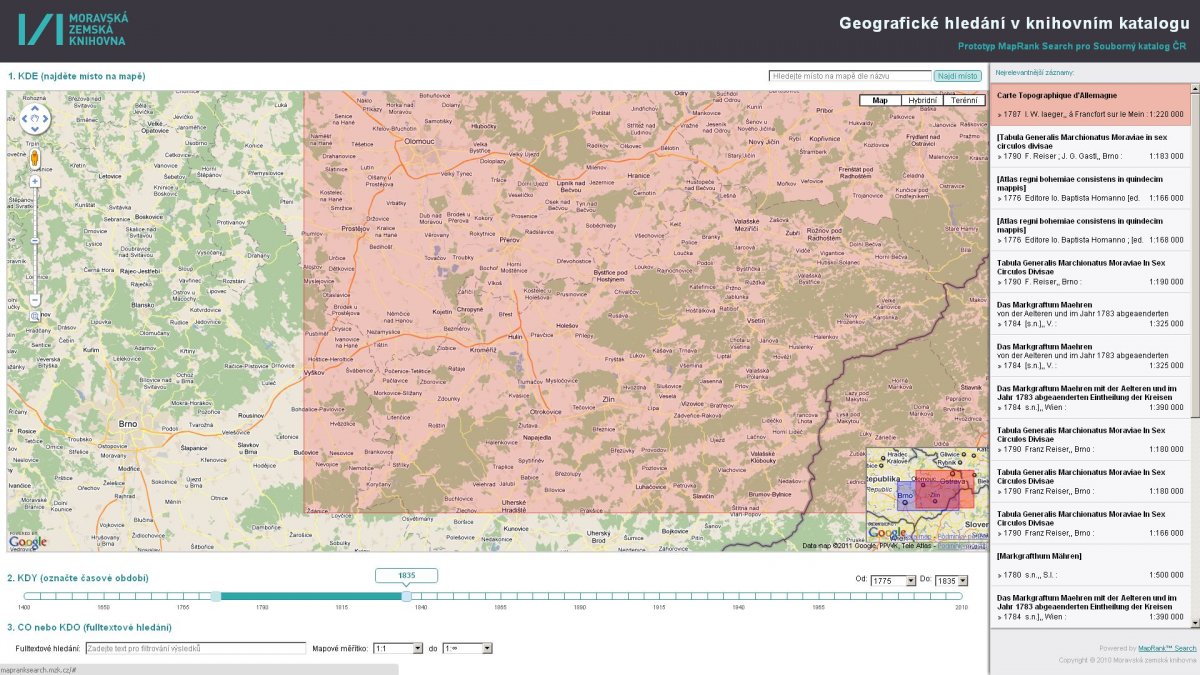Click the magnifier zoom-to-area icon

click(35, 316)
